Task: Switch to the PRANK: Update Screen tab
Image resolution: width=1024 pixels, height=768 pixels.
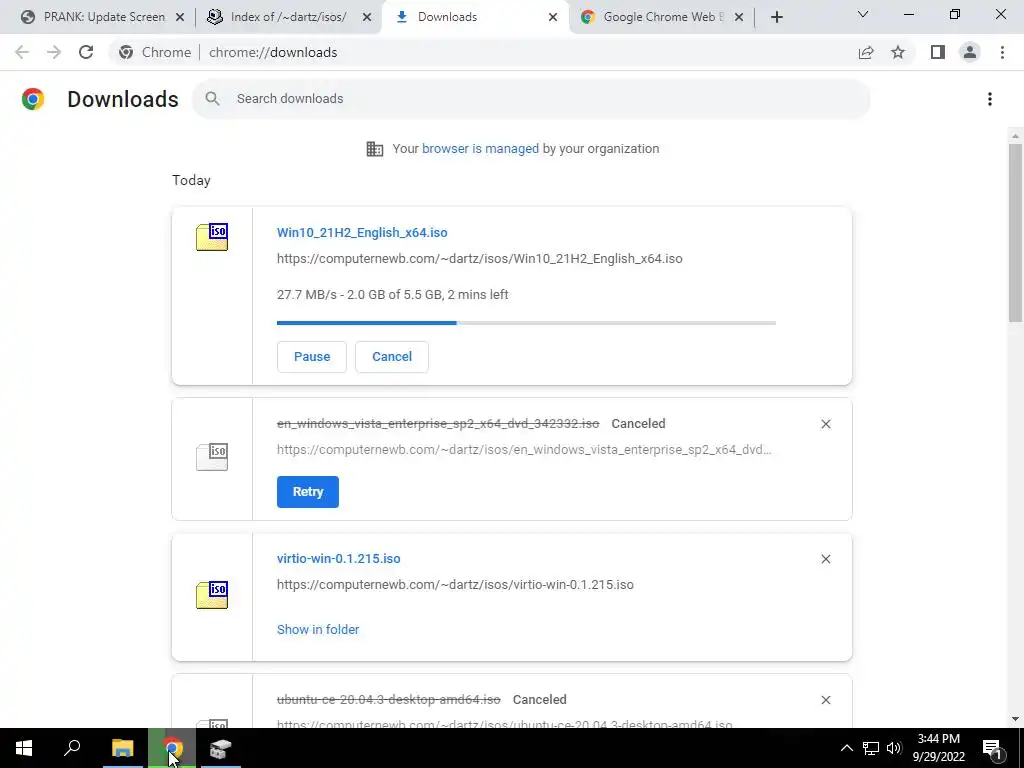Action: pyautogui.click(x=104, y=17)
